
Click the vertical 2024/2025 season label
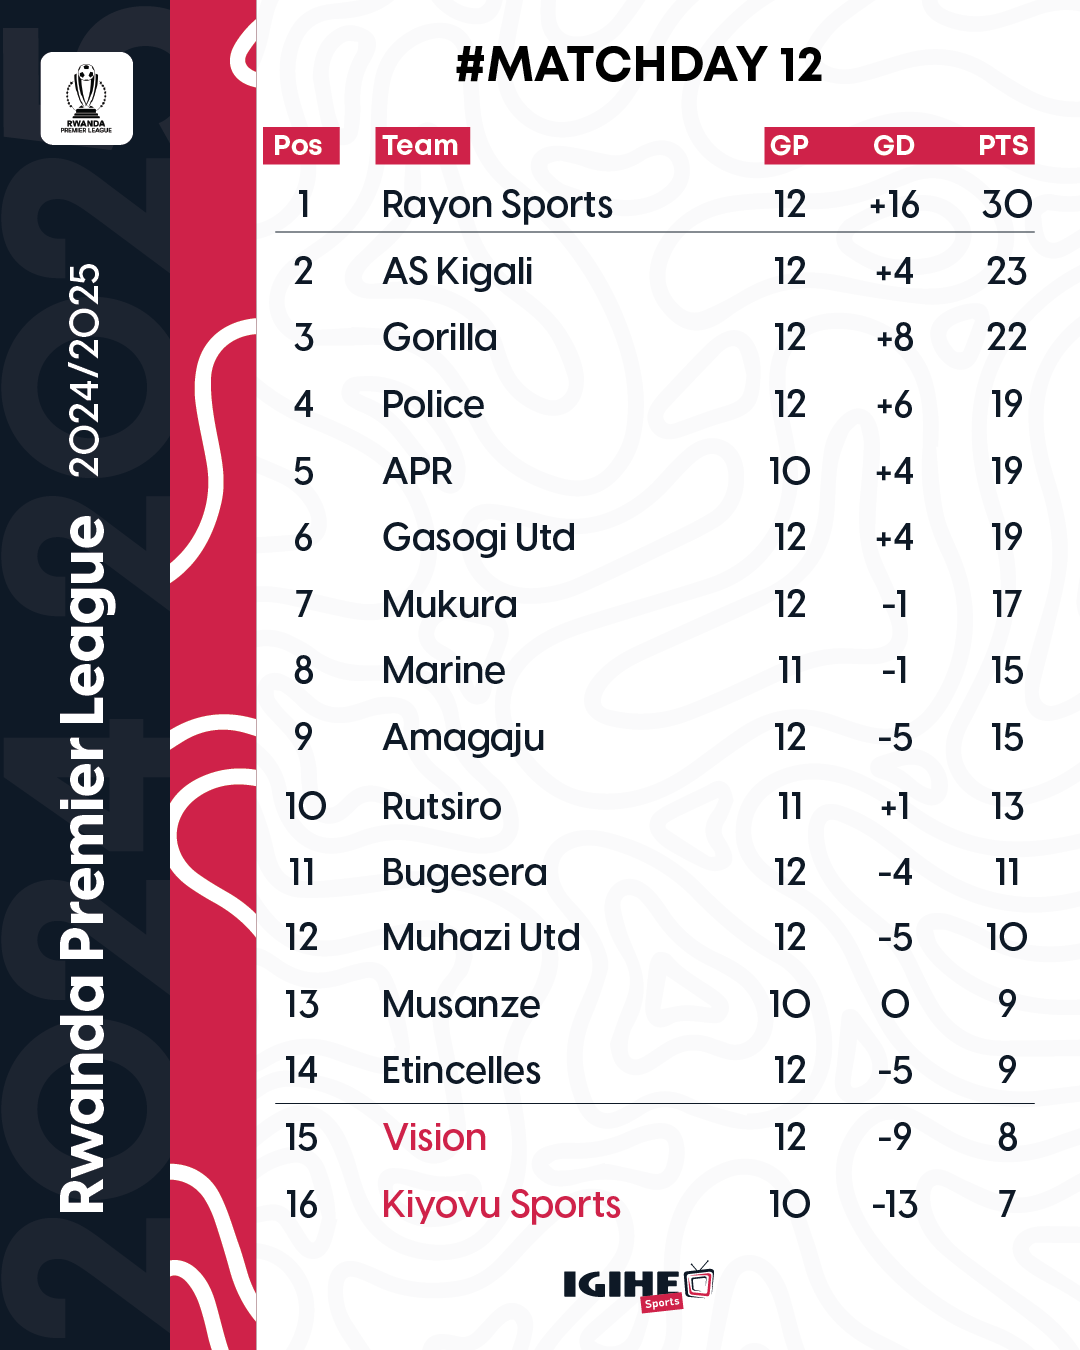tap(85, 370)
